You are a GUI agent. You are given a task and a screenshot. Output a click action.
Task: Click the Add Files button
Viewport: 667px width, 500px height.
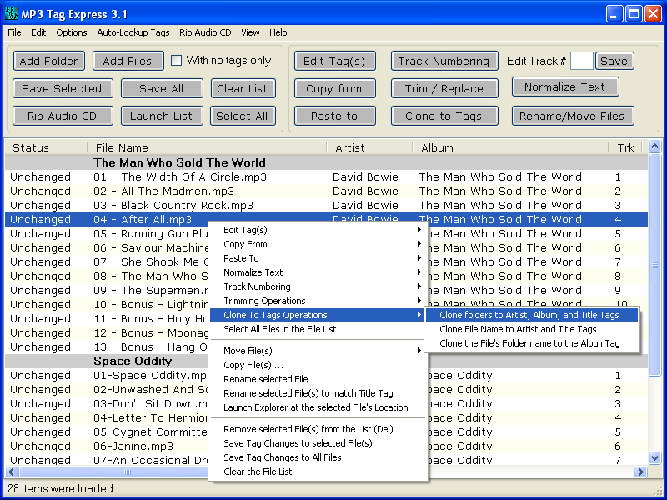pyautogui.click(x=128, y=61)
